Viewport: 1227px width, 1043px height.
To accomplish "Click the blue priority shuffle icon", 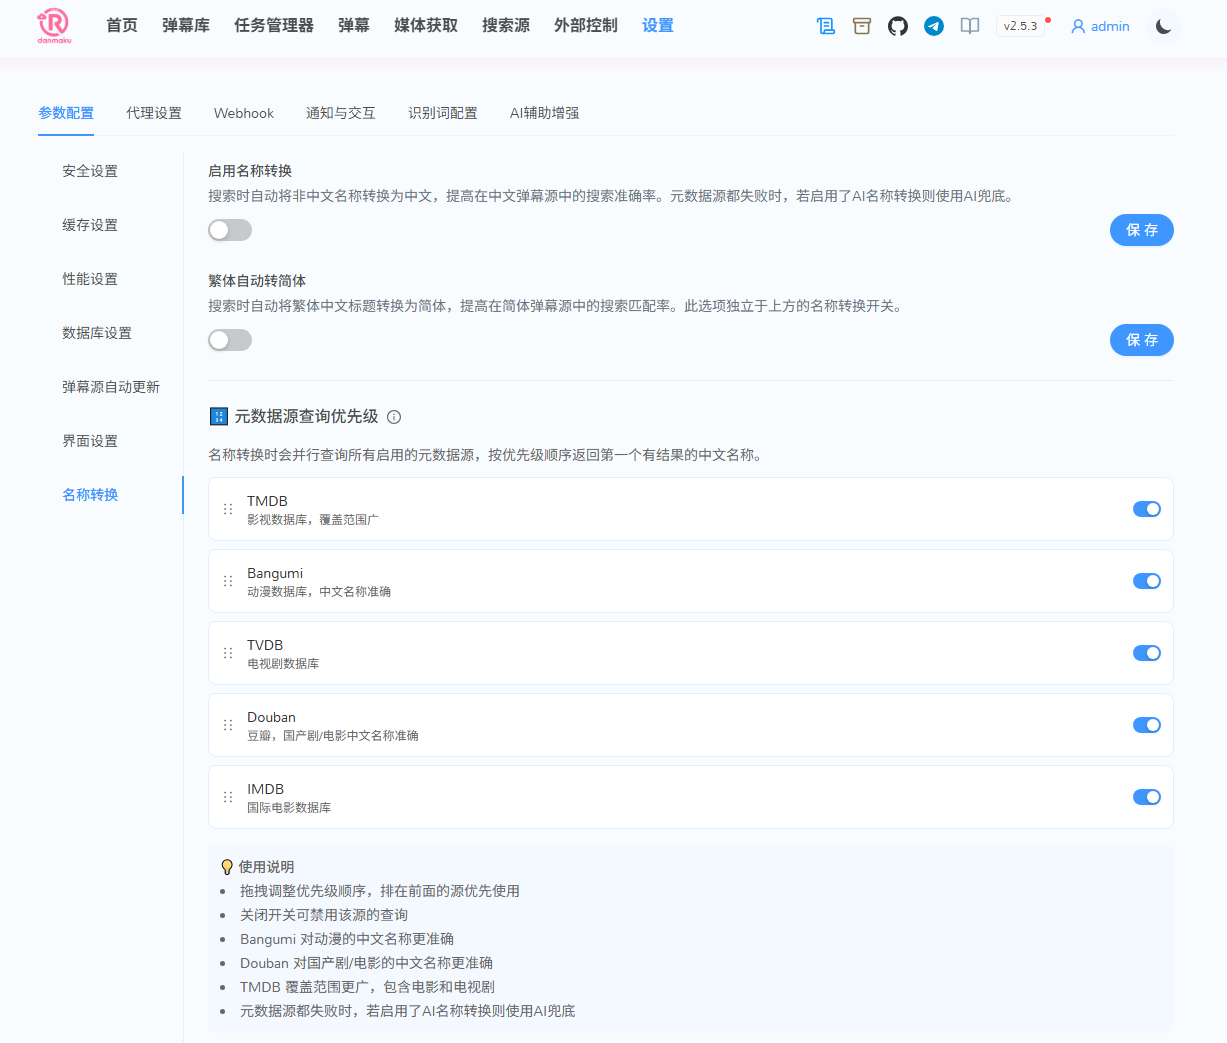I will point(218,416).
